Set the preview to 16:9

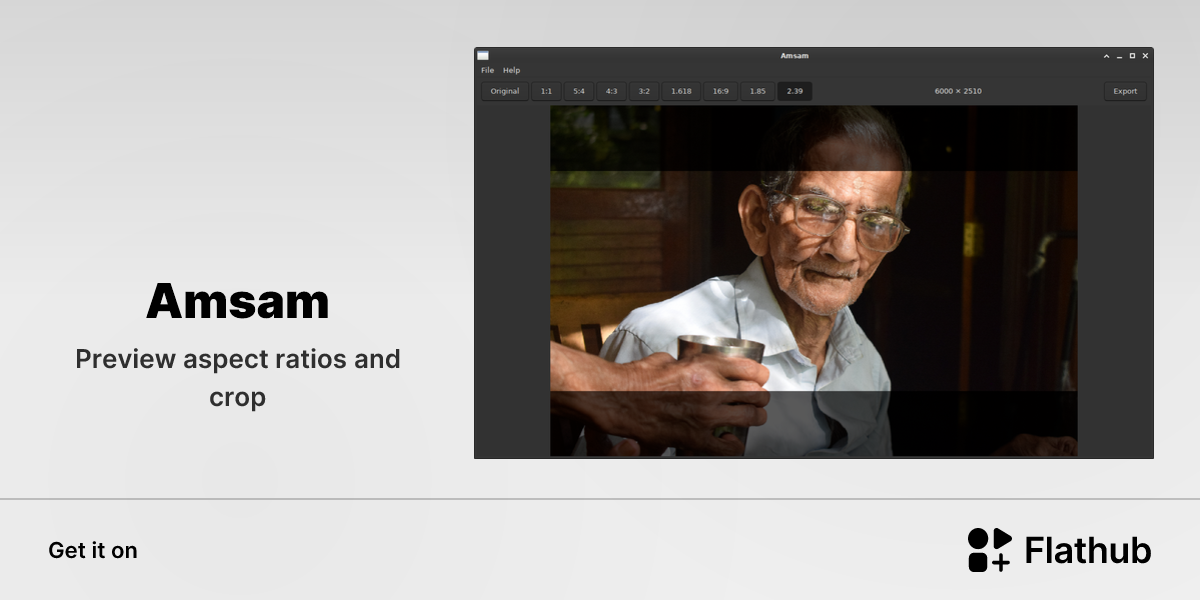click(x=720, y=91)
